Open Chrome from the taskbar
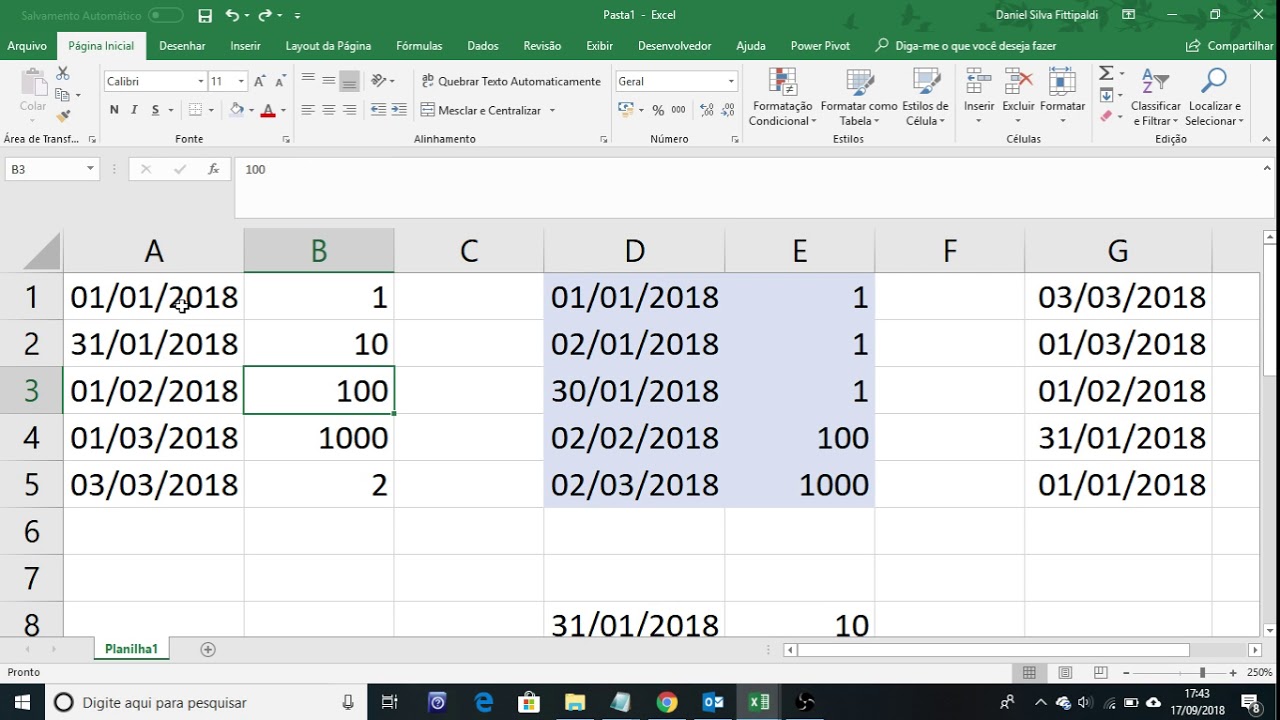The width and height of the screenshot is (1280, 720). click(667, 702)
